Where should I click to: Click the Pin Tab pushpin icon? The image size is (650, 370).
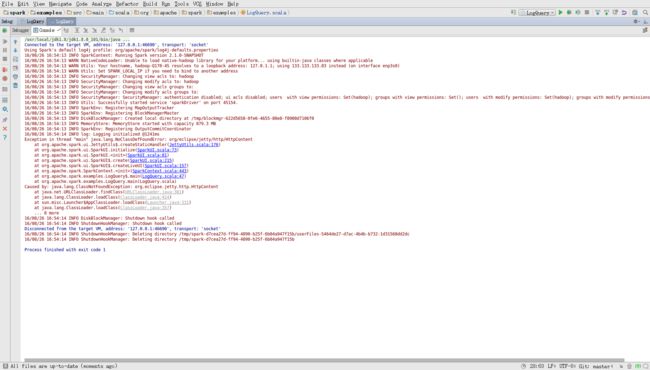pos(5,119)
